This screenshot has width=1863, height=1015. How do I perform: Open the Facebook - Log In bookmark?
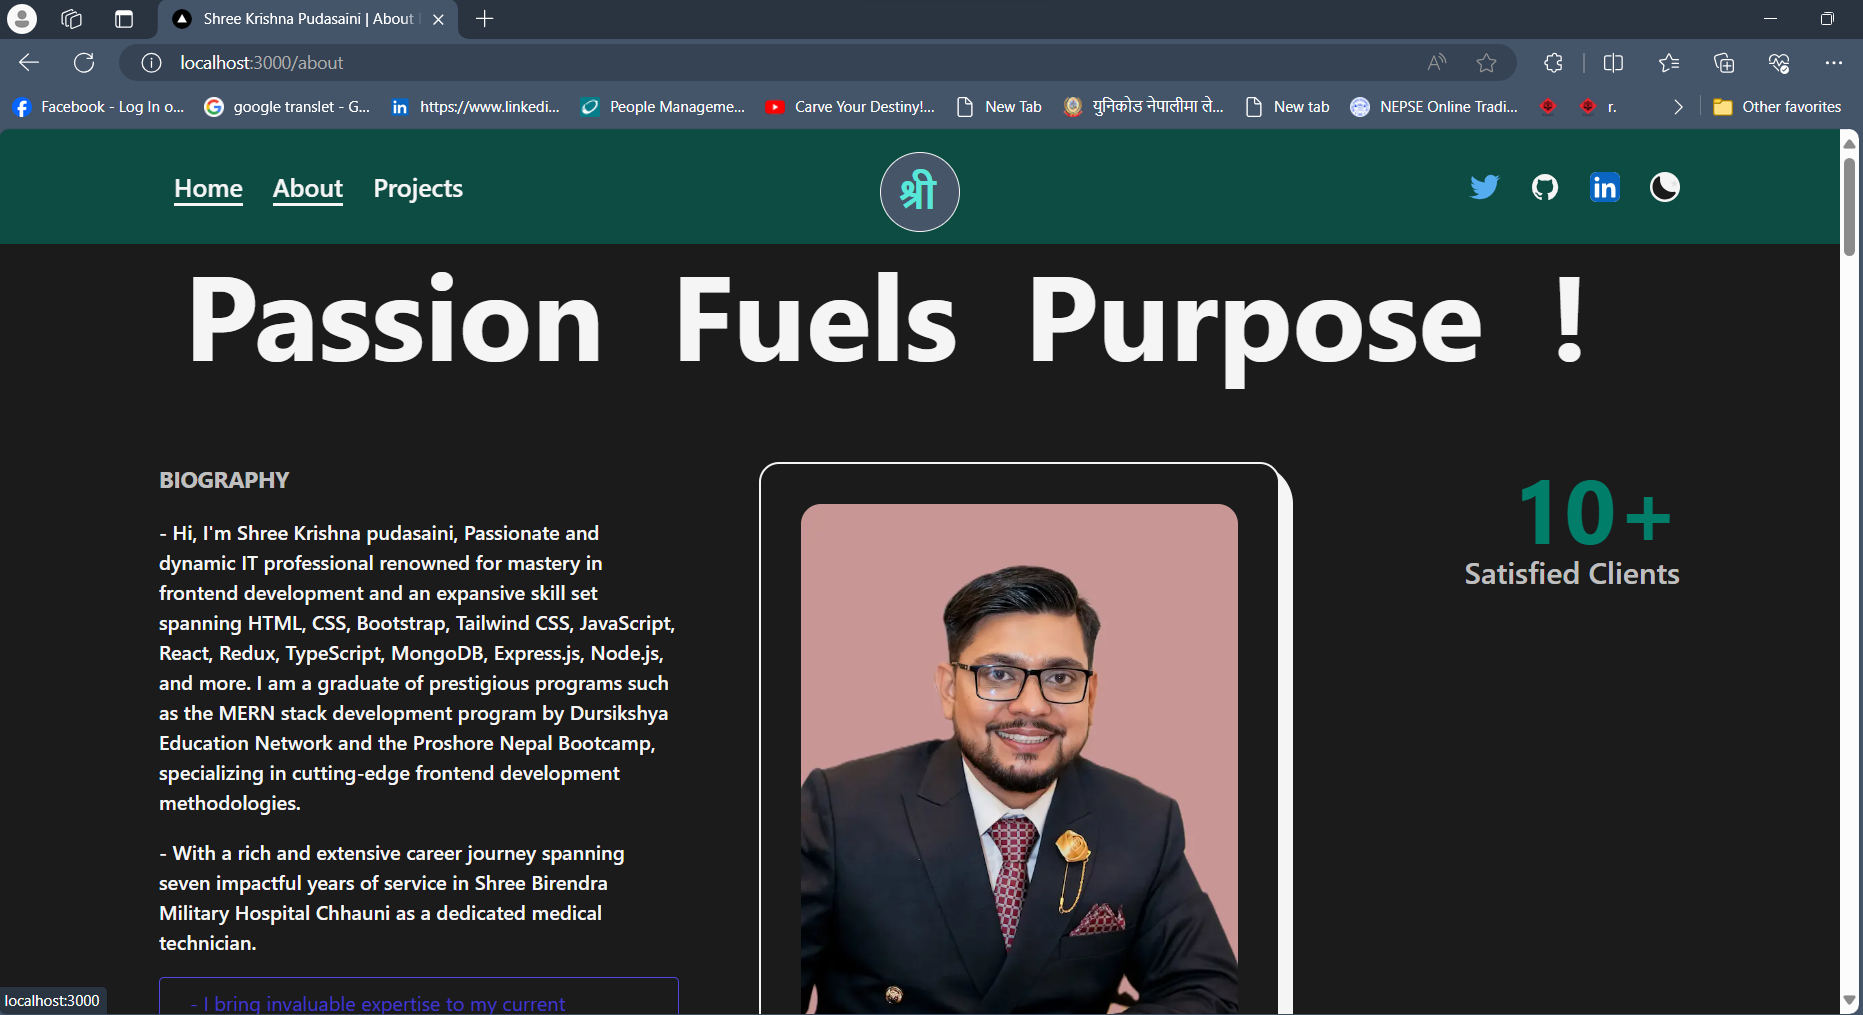pyautogui.click(x=99, y=107)
